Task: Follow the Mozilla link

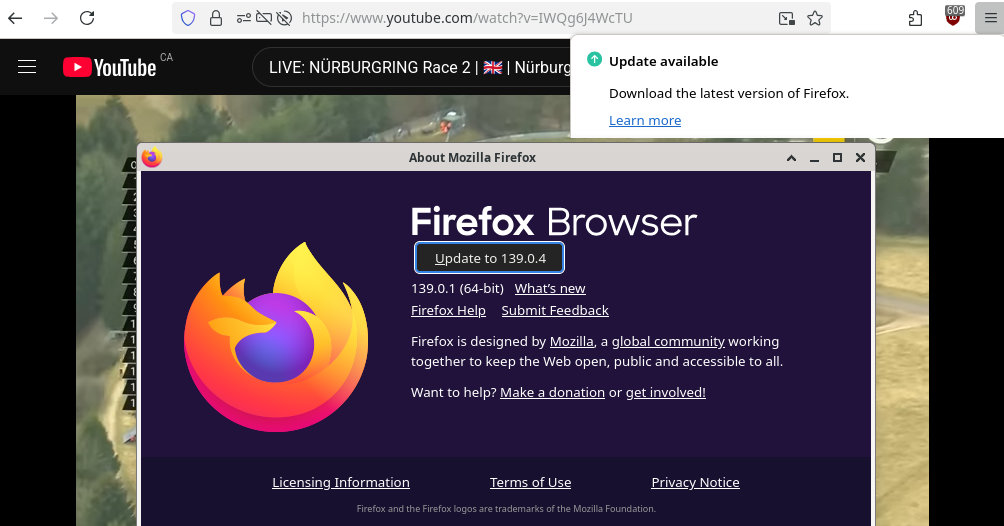Action: pos(572,341)
